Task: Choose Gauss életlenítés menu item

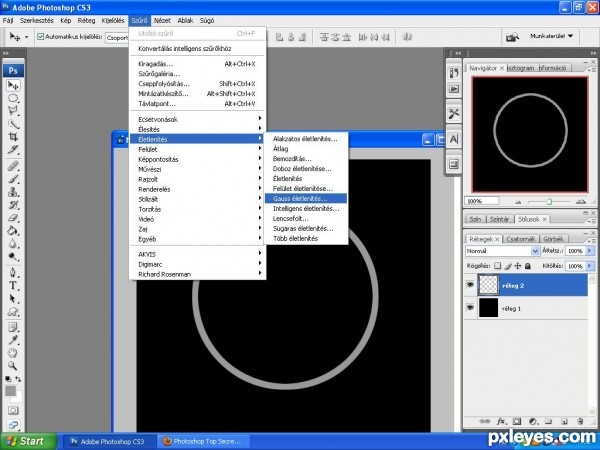Action: click(306, 199)
